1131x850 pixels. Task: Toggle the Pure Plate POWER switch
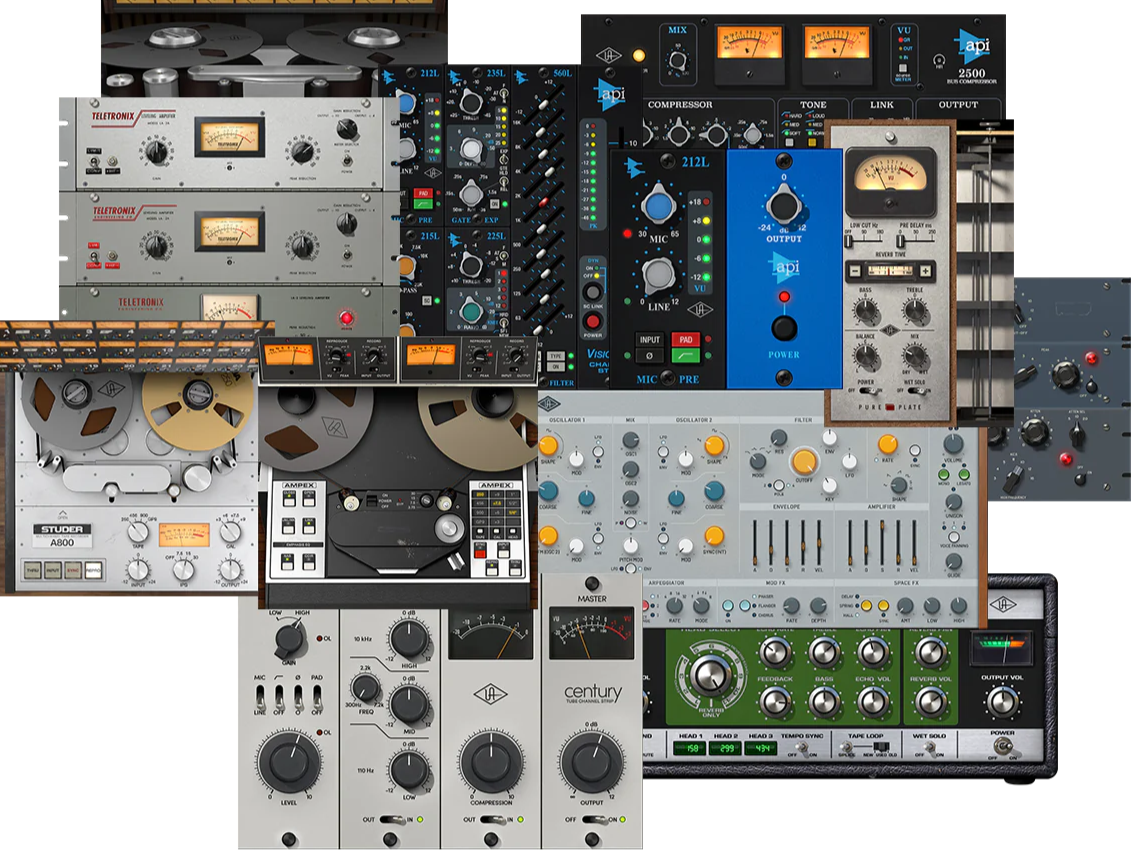point(869,390)
